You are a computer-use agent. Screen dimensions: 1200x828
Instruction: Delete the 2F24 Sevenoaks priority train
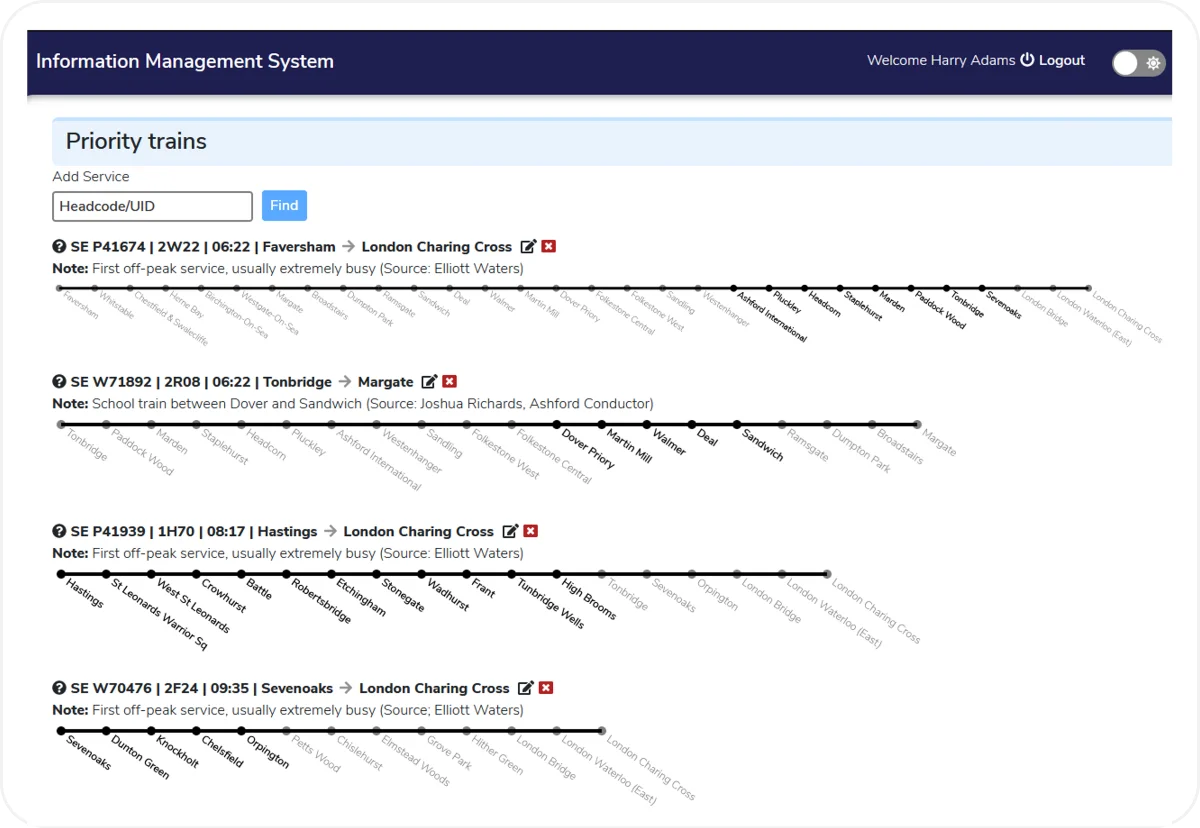coord(546,689)
